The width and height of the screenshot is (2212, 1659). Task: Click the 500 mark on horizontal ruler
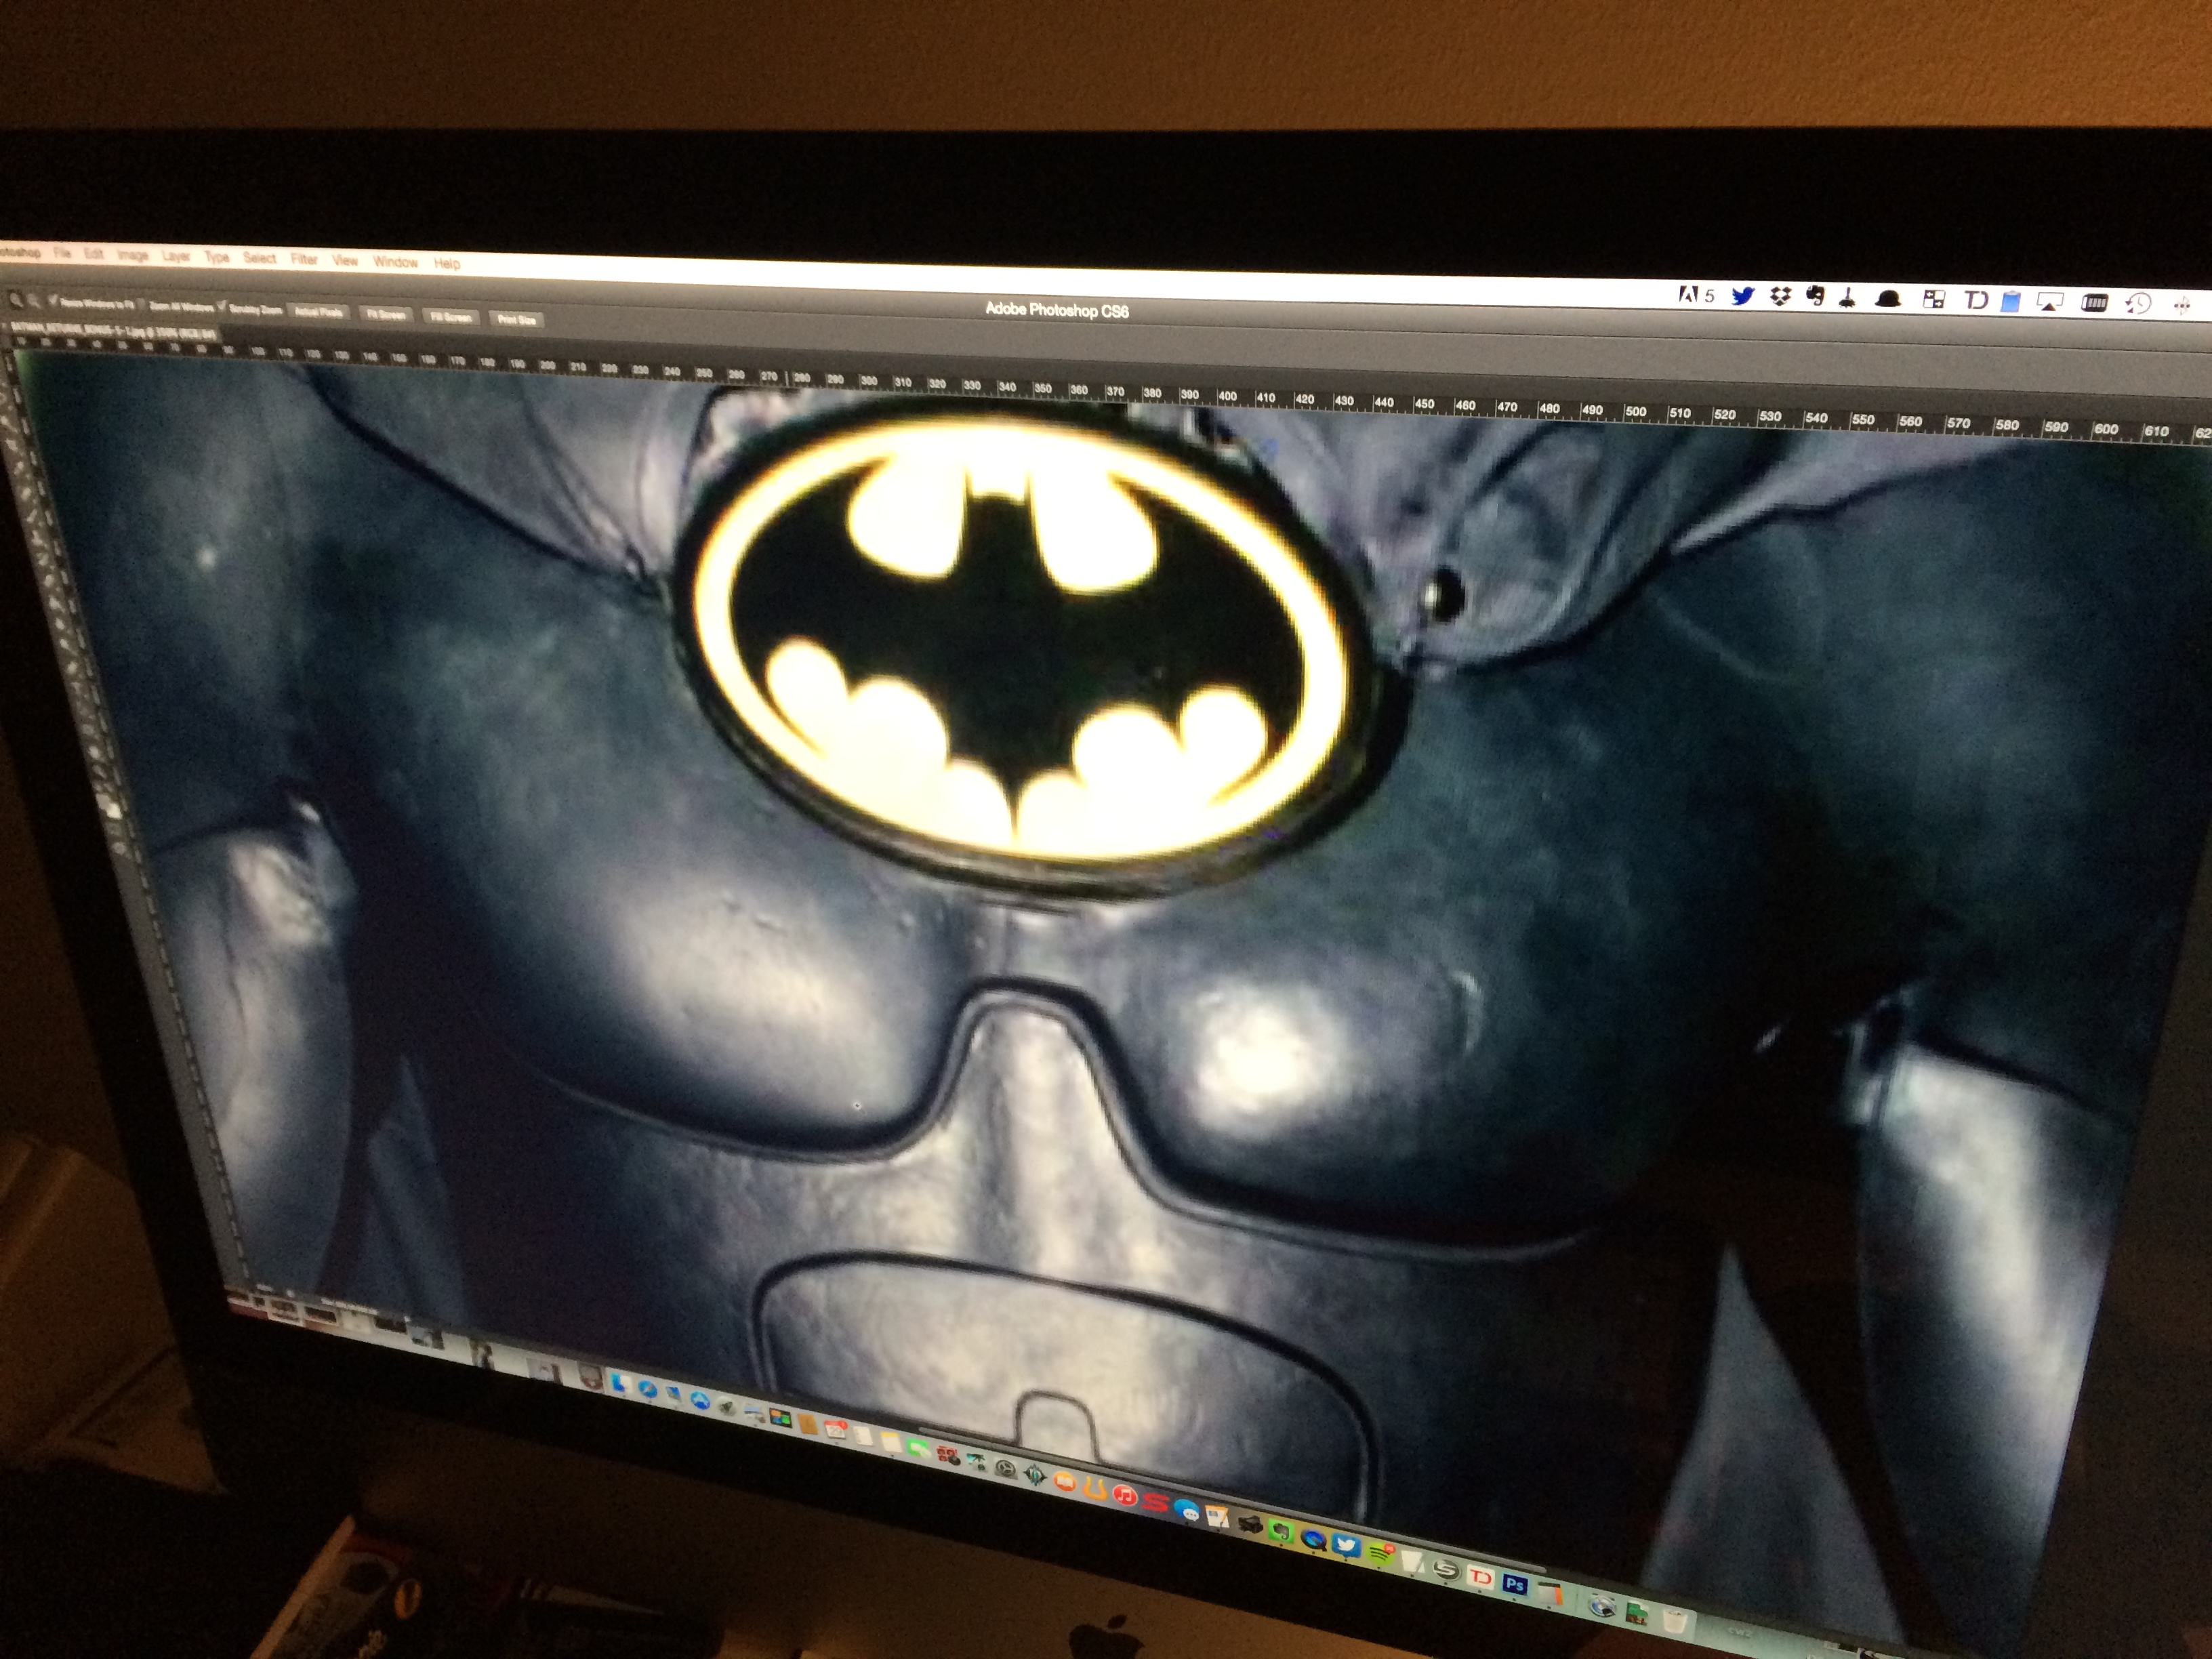(1636, 411)
